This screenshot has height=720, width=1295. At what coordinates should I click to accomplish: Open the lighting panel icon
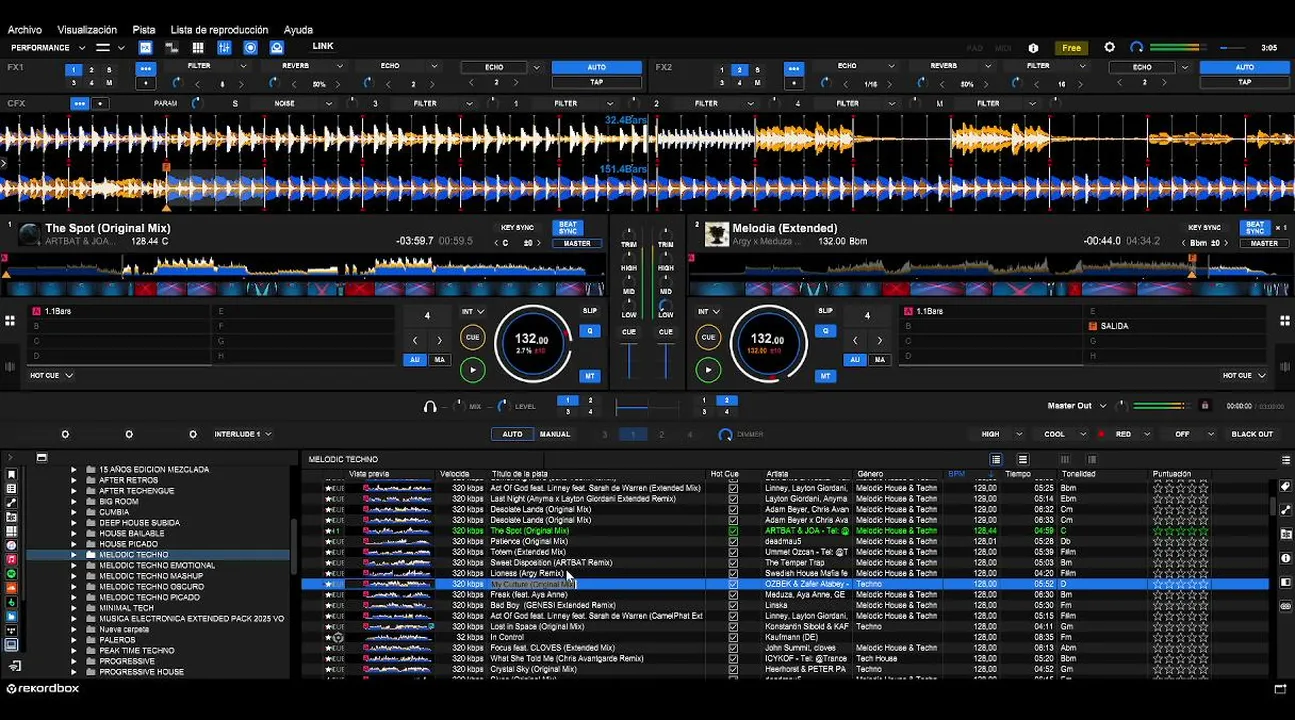(277, 47)
